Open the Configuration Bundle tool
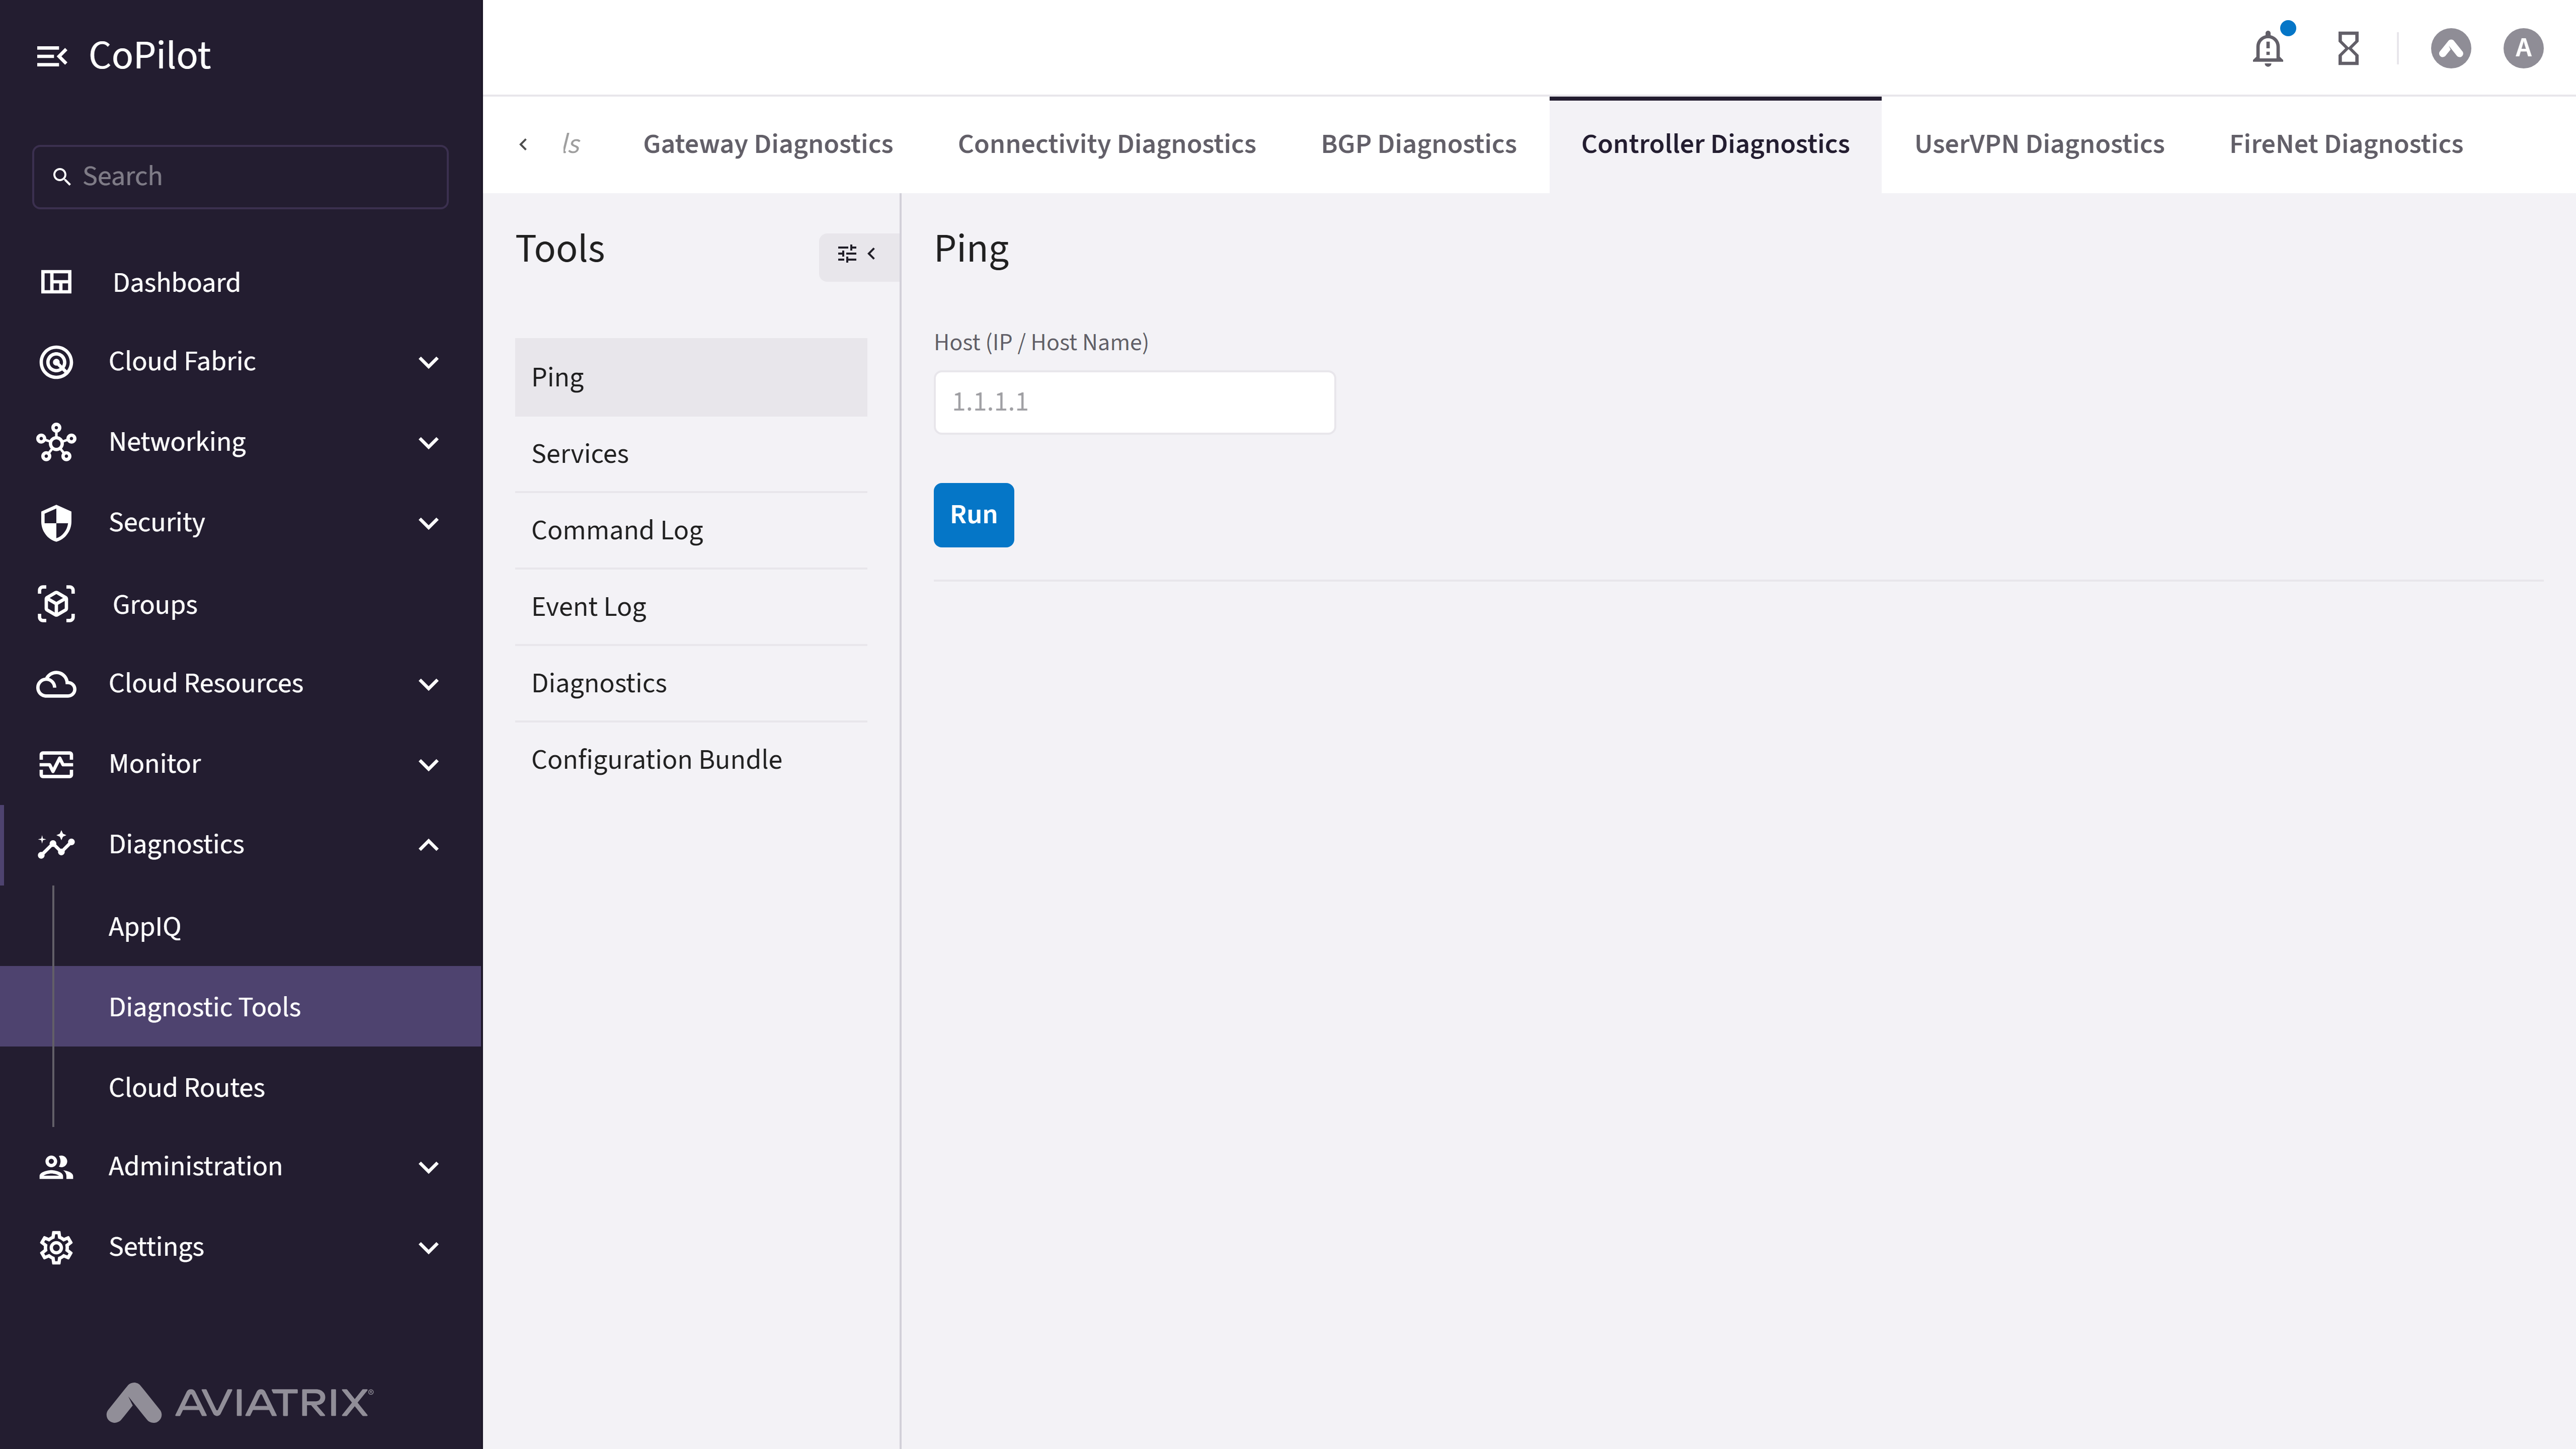Viewport: 2576px width, 1449px height. coord(691,760)
